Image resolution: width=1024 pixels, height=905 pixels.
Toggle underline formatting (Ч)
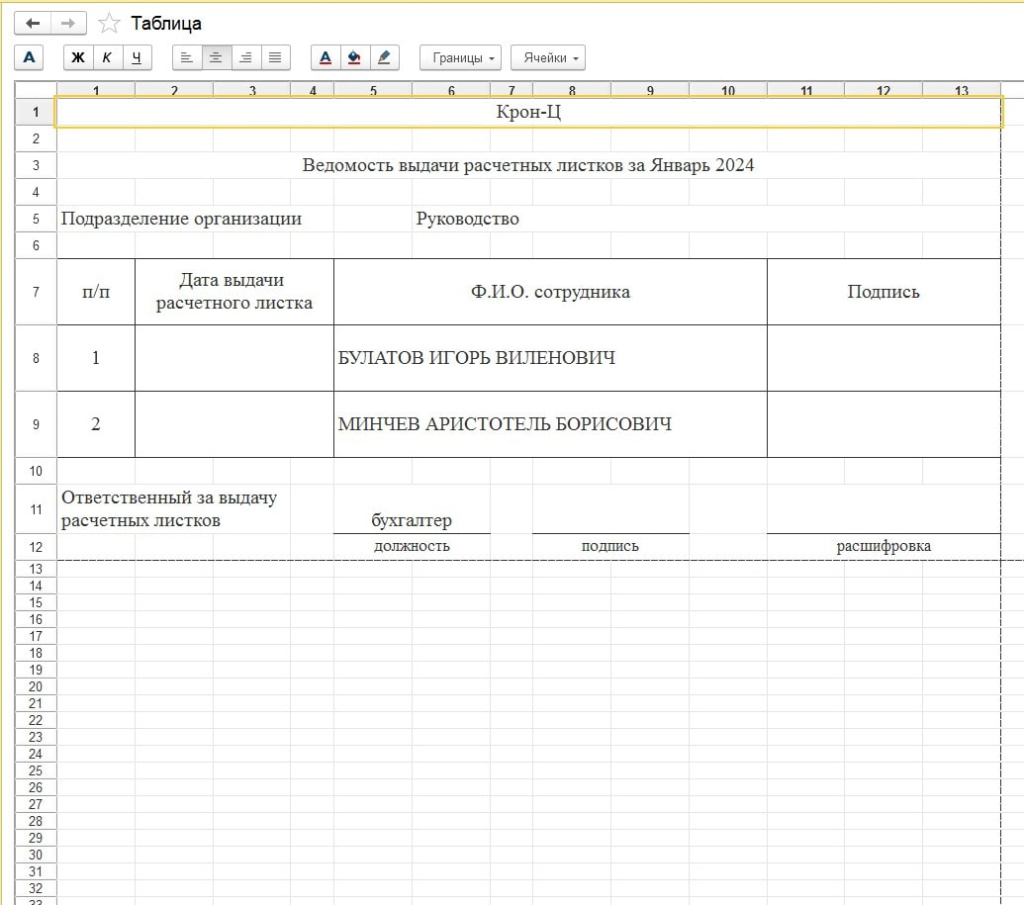point(136,57)
